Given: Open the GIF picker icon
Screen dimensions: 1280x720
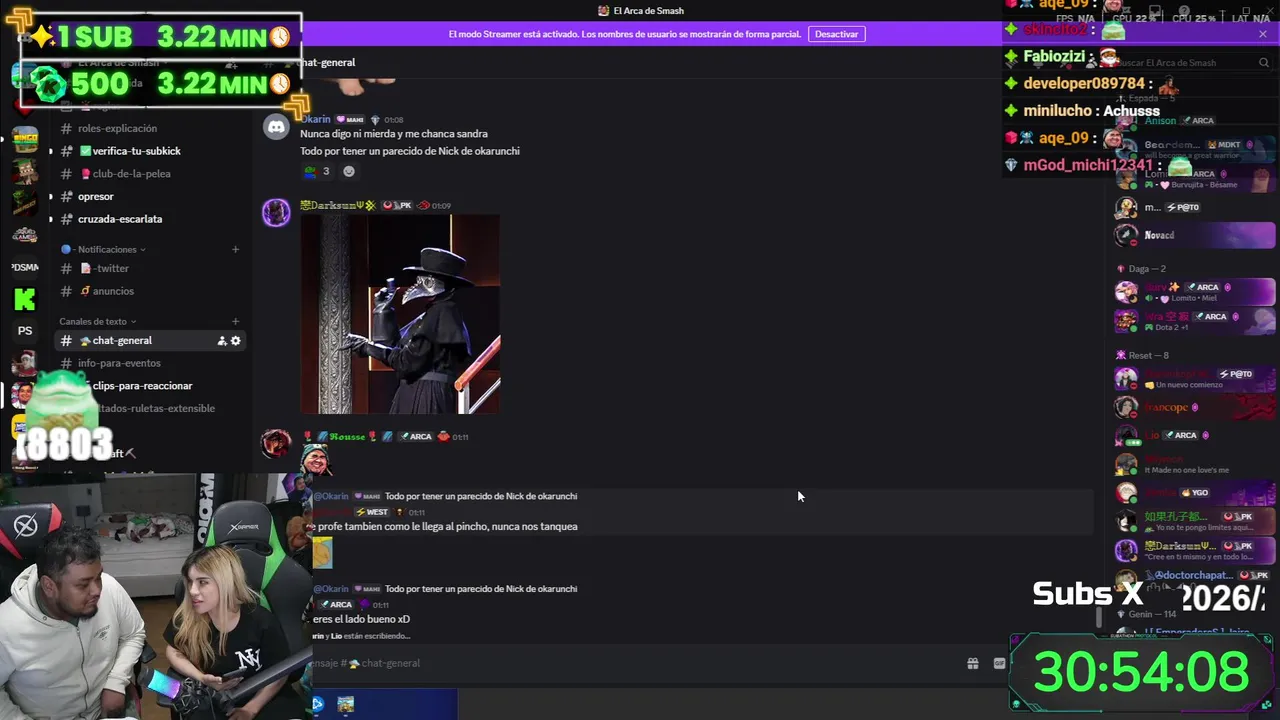Looking at the screenshot, I should [x=999, y=663].
